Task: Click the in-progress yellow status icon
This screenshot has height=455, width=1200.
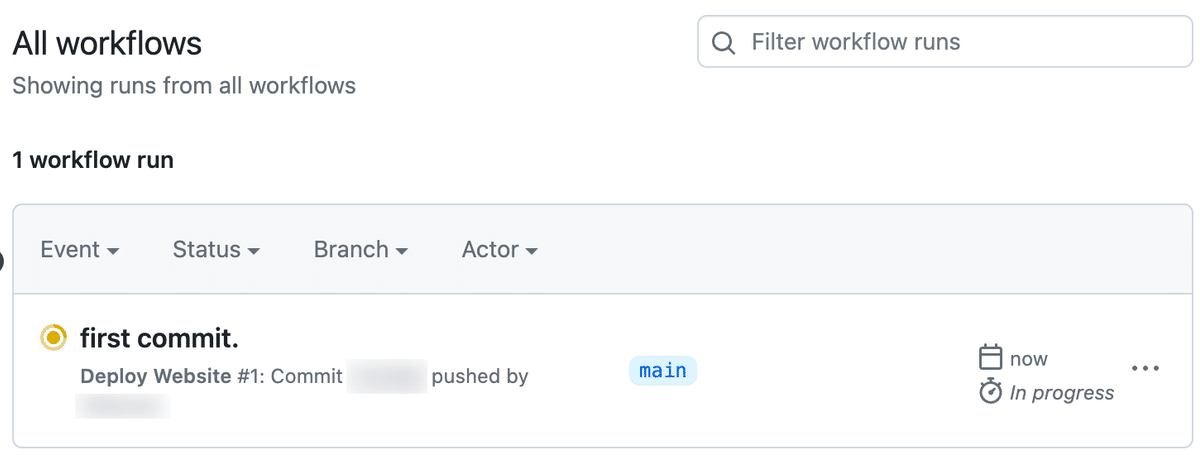Action: tap(53, 338)
